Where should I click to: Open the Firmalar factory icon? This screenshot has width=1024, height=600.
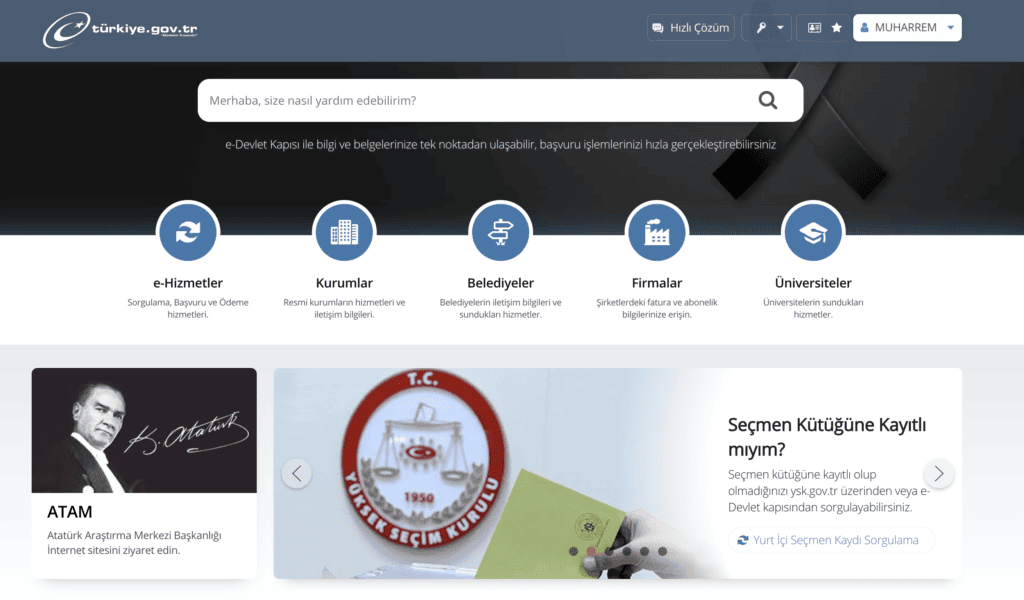[656, 232]
